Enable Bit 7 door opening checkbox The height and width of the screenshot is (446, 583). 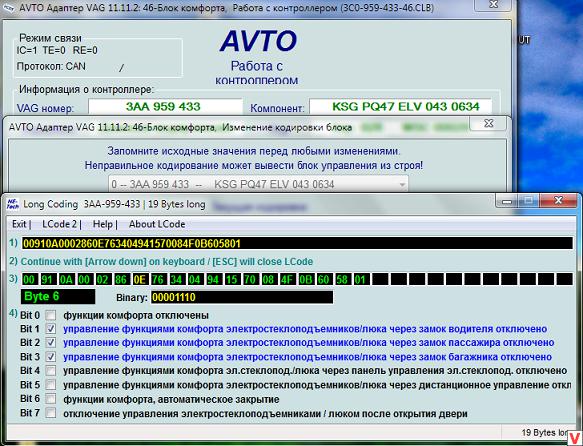click(x=51, y=413)
